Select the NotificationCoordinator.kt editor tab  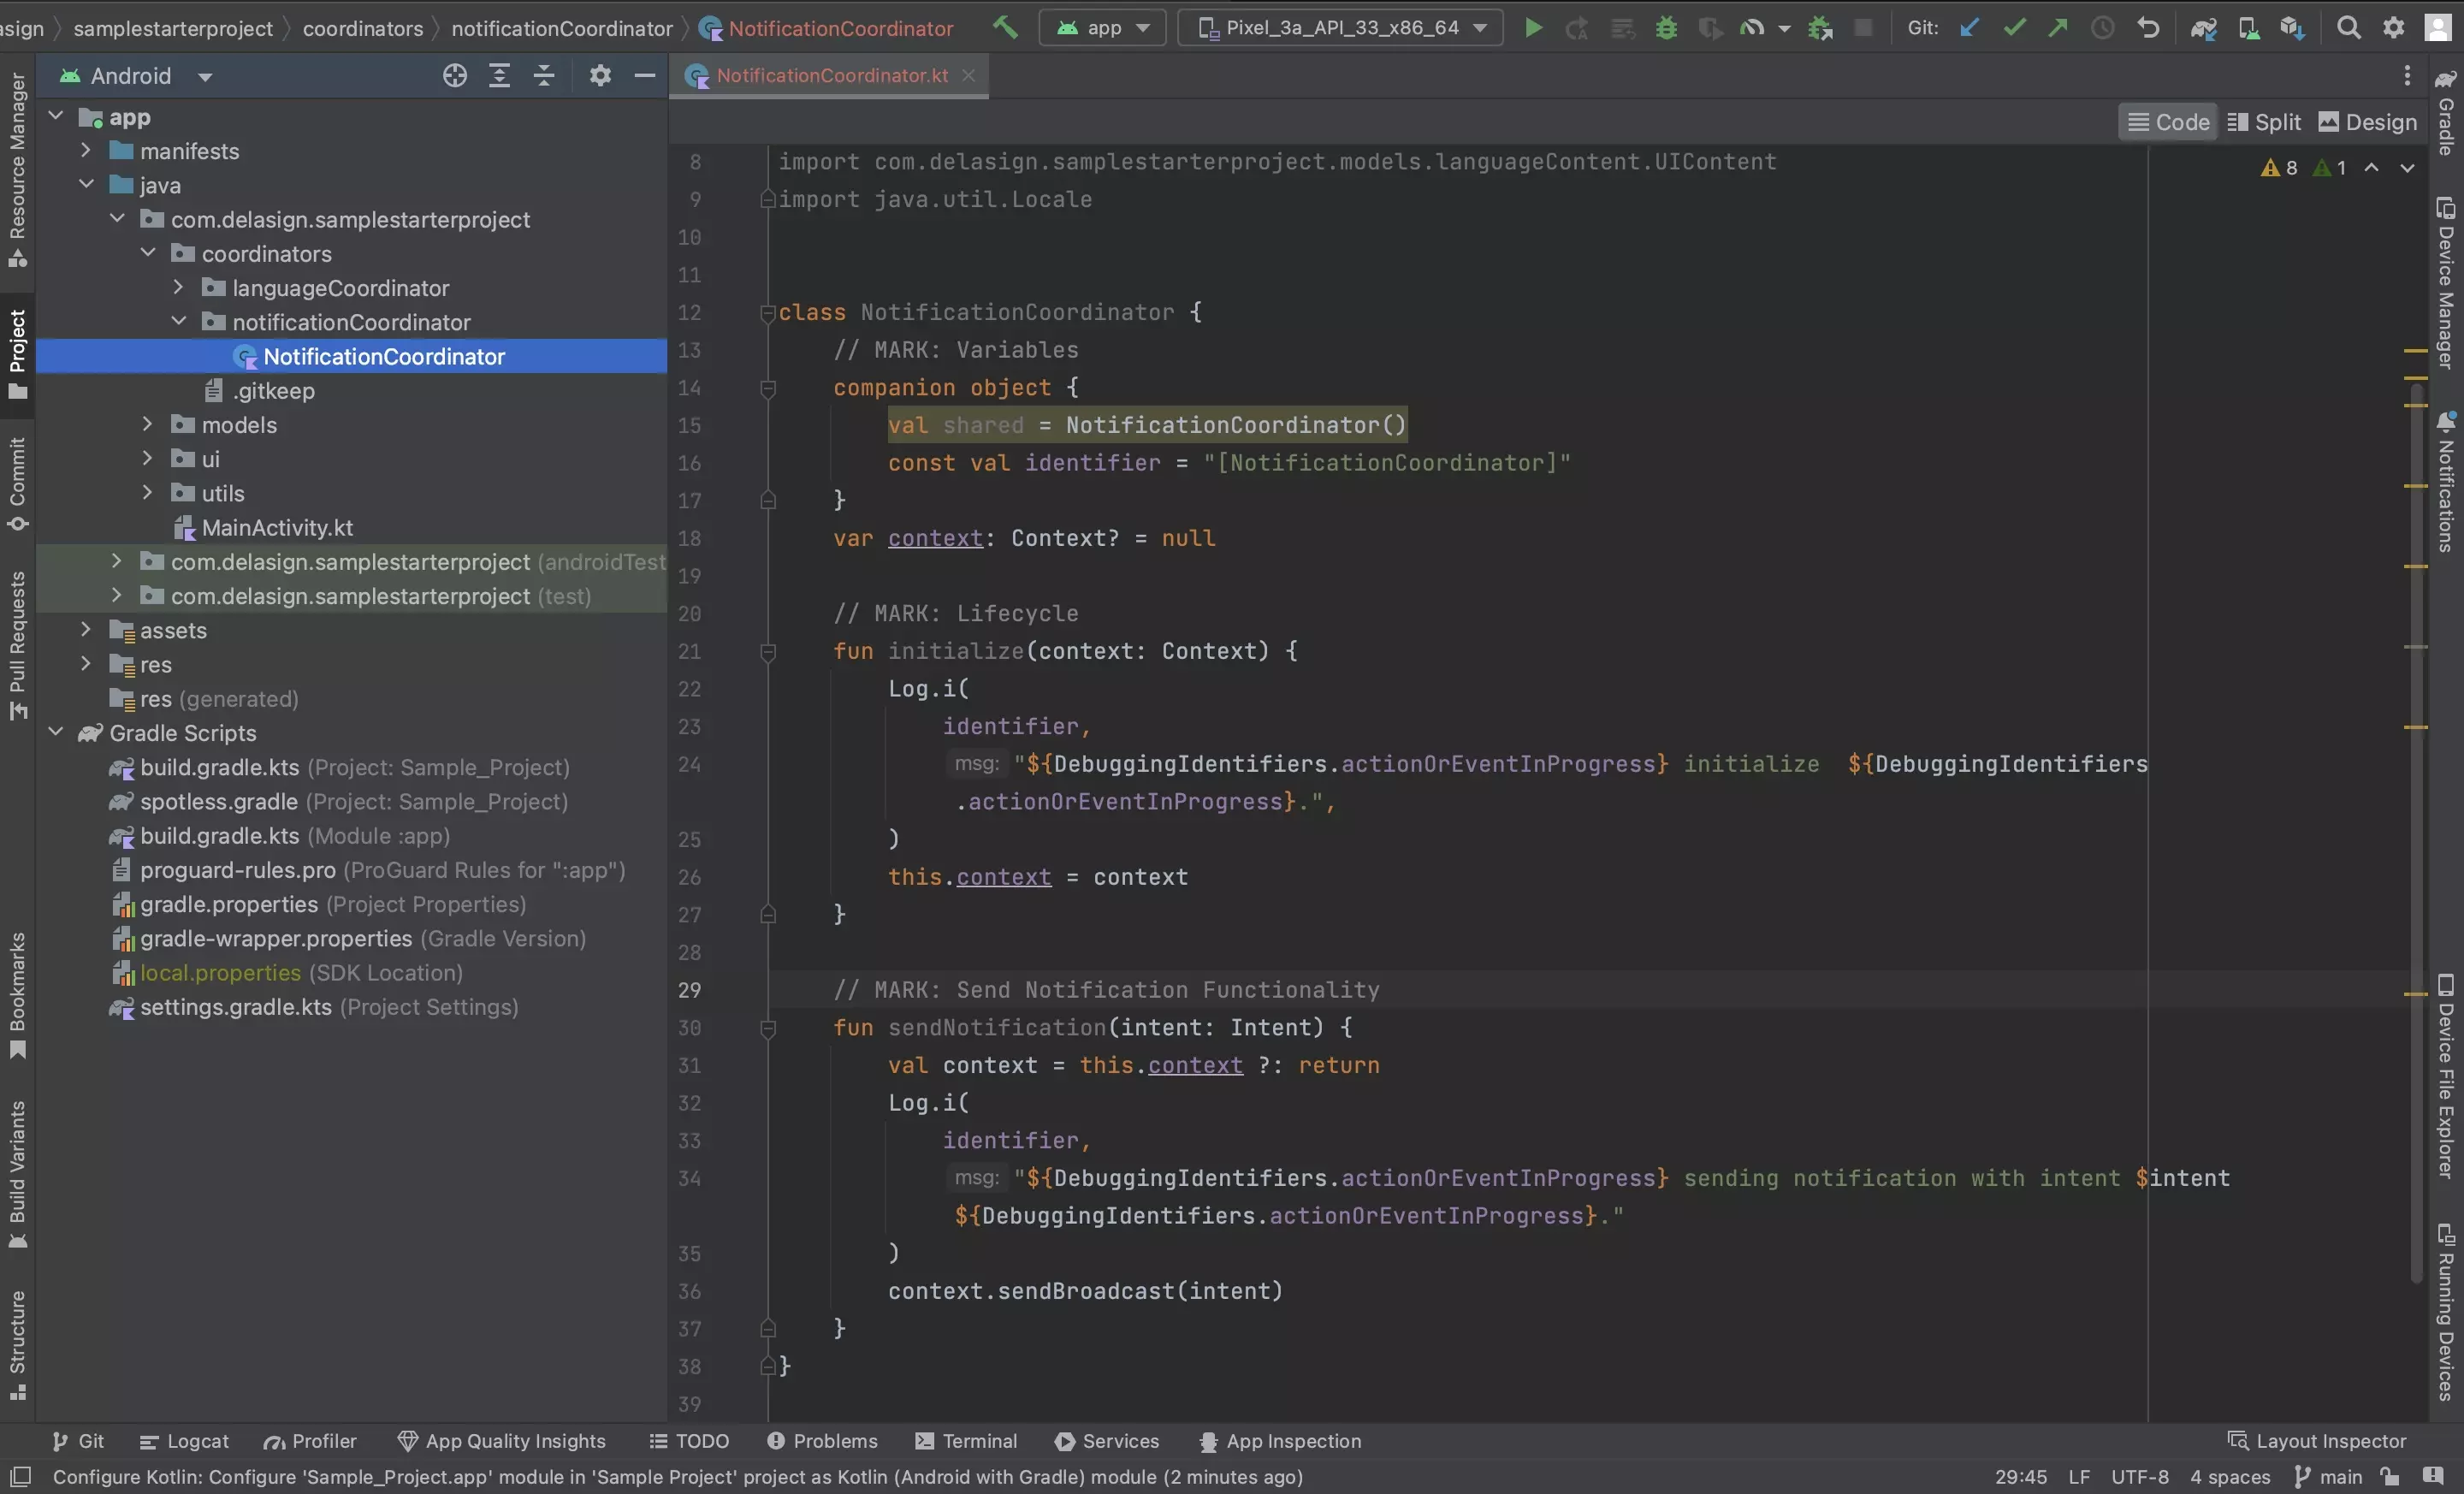point(831,76)
